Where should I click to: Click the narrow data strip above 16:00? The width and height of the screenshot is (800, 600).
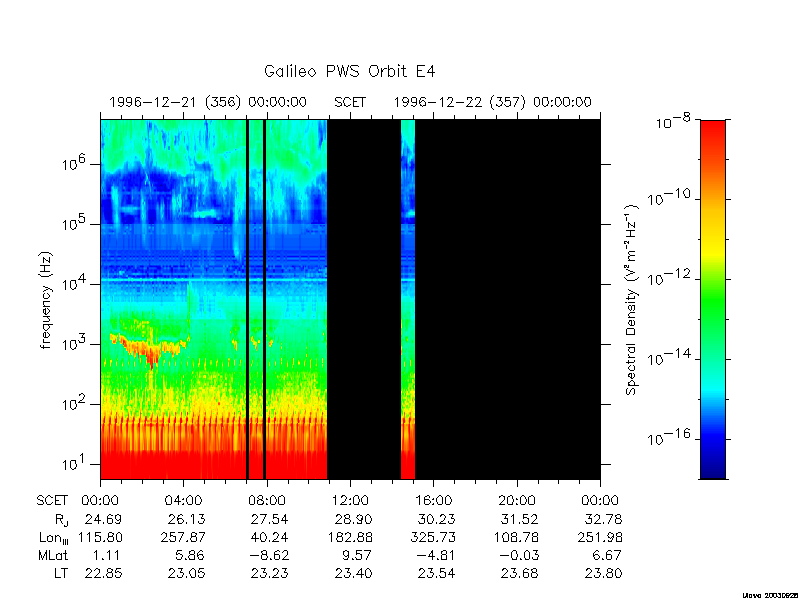408,299
